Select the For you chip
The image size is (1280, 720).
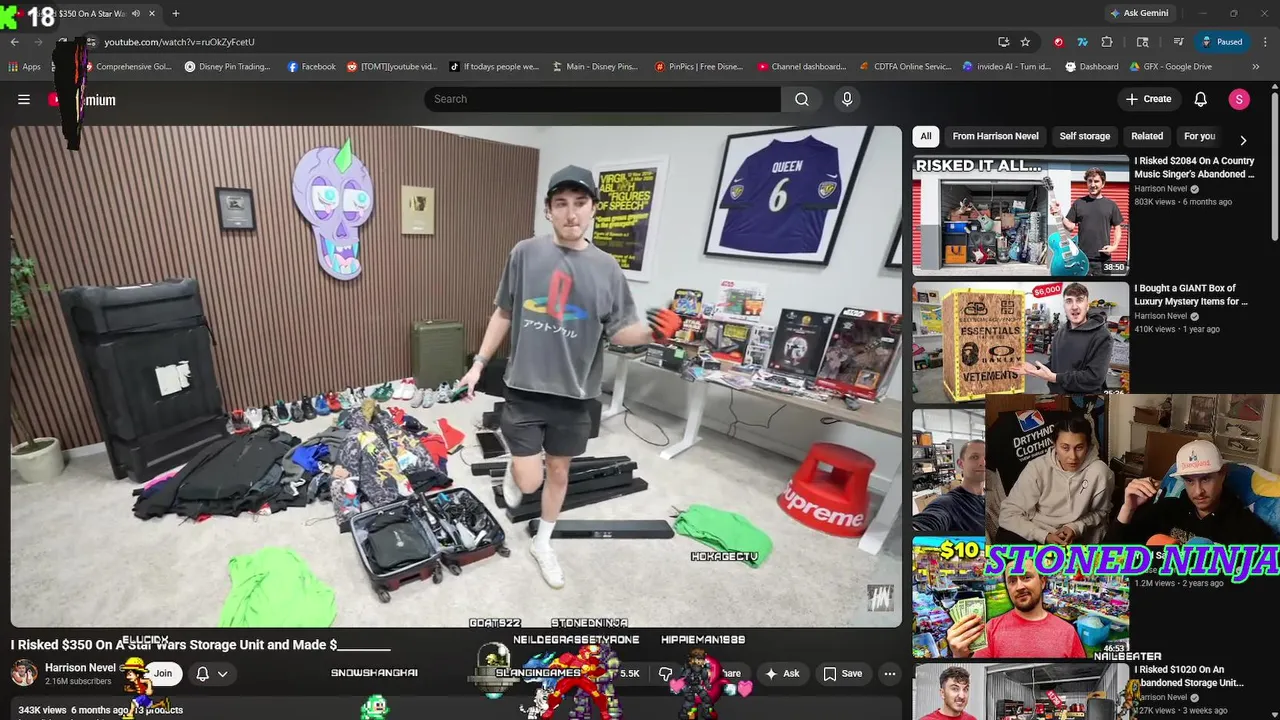(1199, 136)
